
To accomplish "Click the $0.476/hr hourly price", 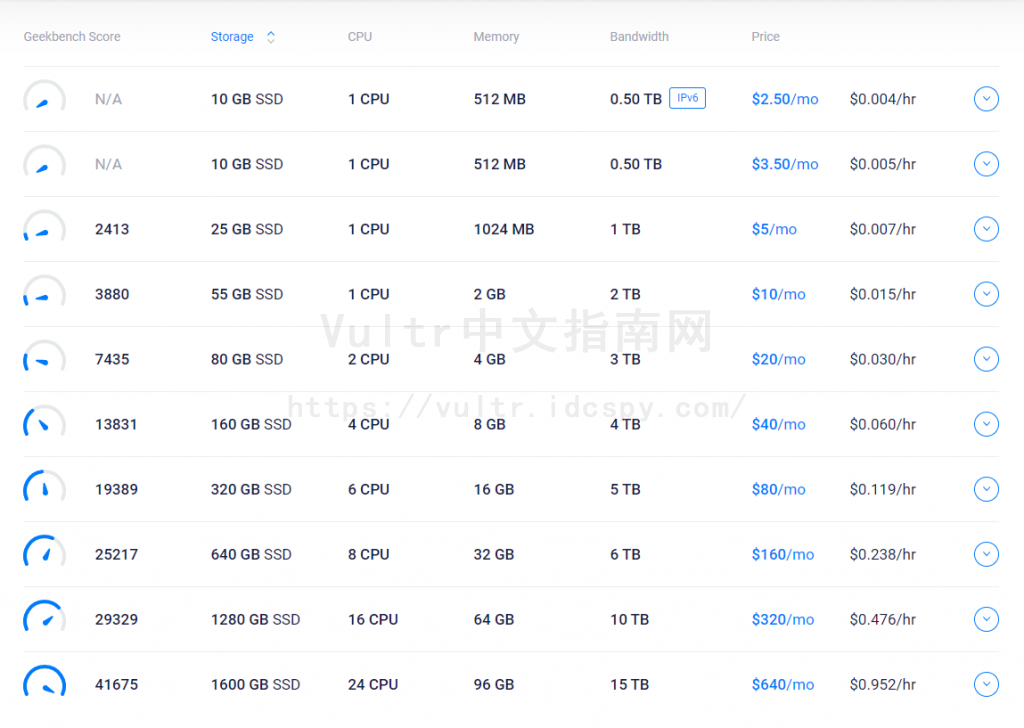I will (x=882, y=619).
